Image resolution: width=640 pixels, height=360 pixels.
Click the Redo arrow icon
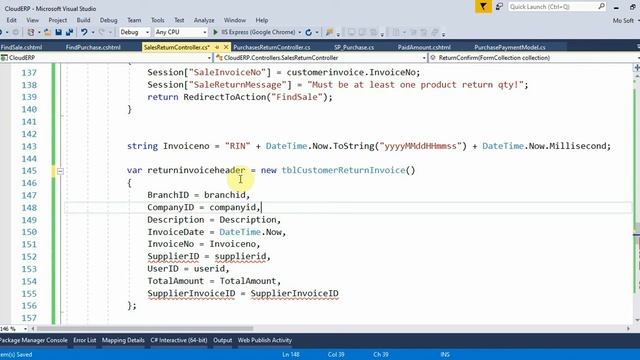tap(102, 32)
